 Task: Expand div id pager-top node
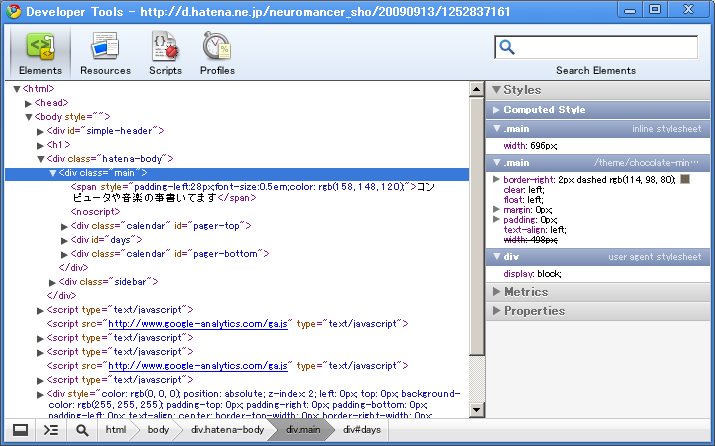click(64, 226)
